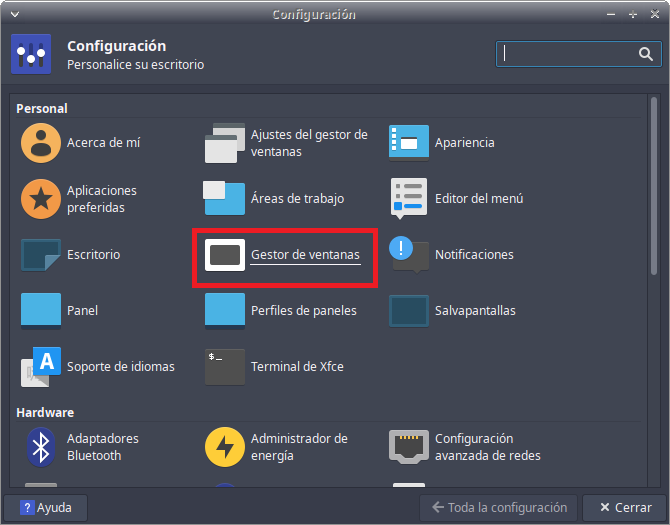
Task: Open the Acerca de mí icon
Action: (41, 143)
